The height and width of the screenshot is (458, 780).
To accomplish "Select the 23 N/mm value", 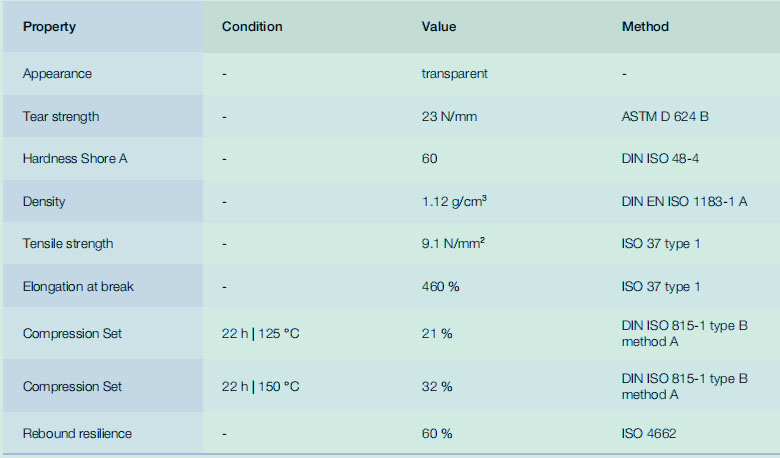I will pyautogui.click(x=449, y=117).
